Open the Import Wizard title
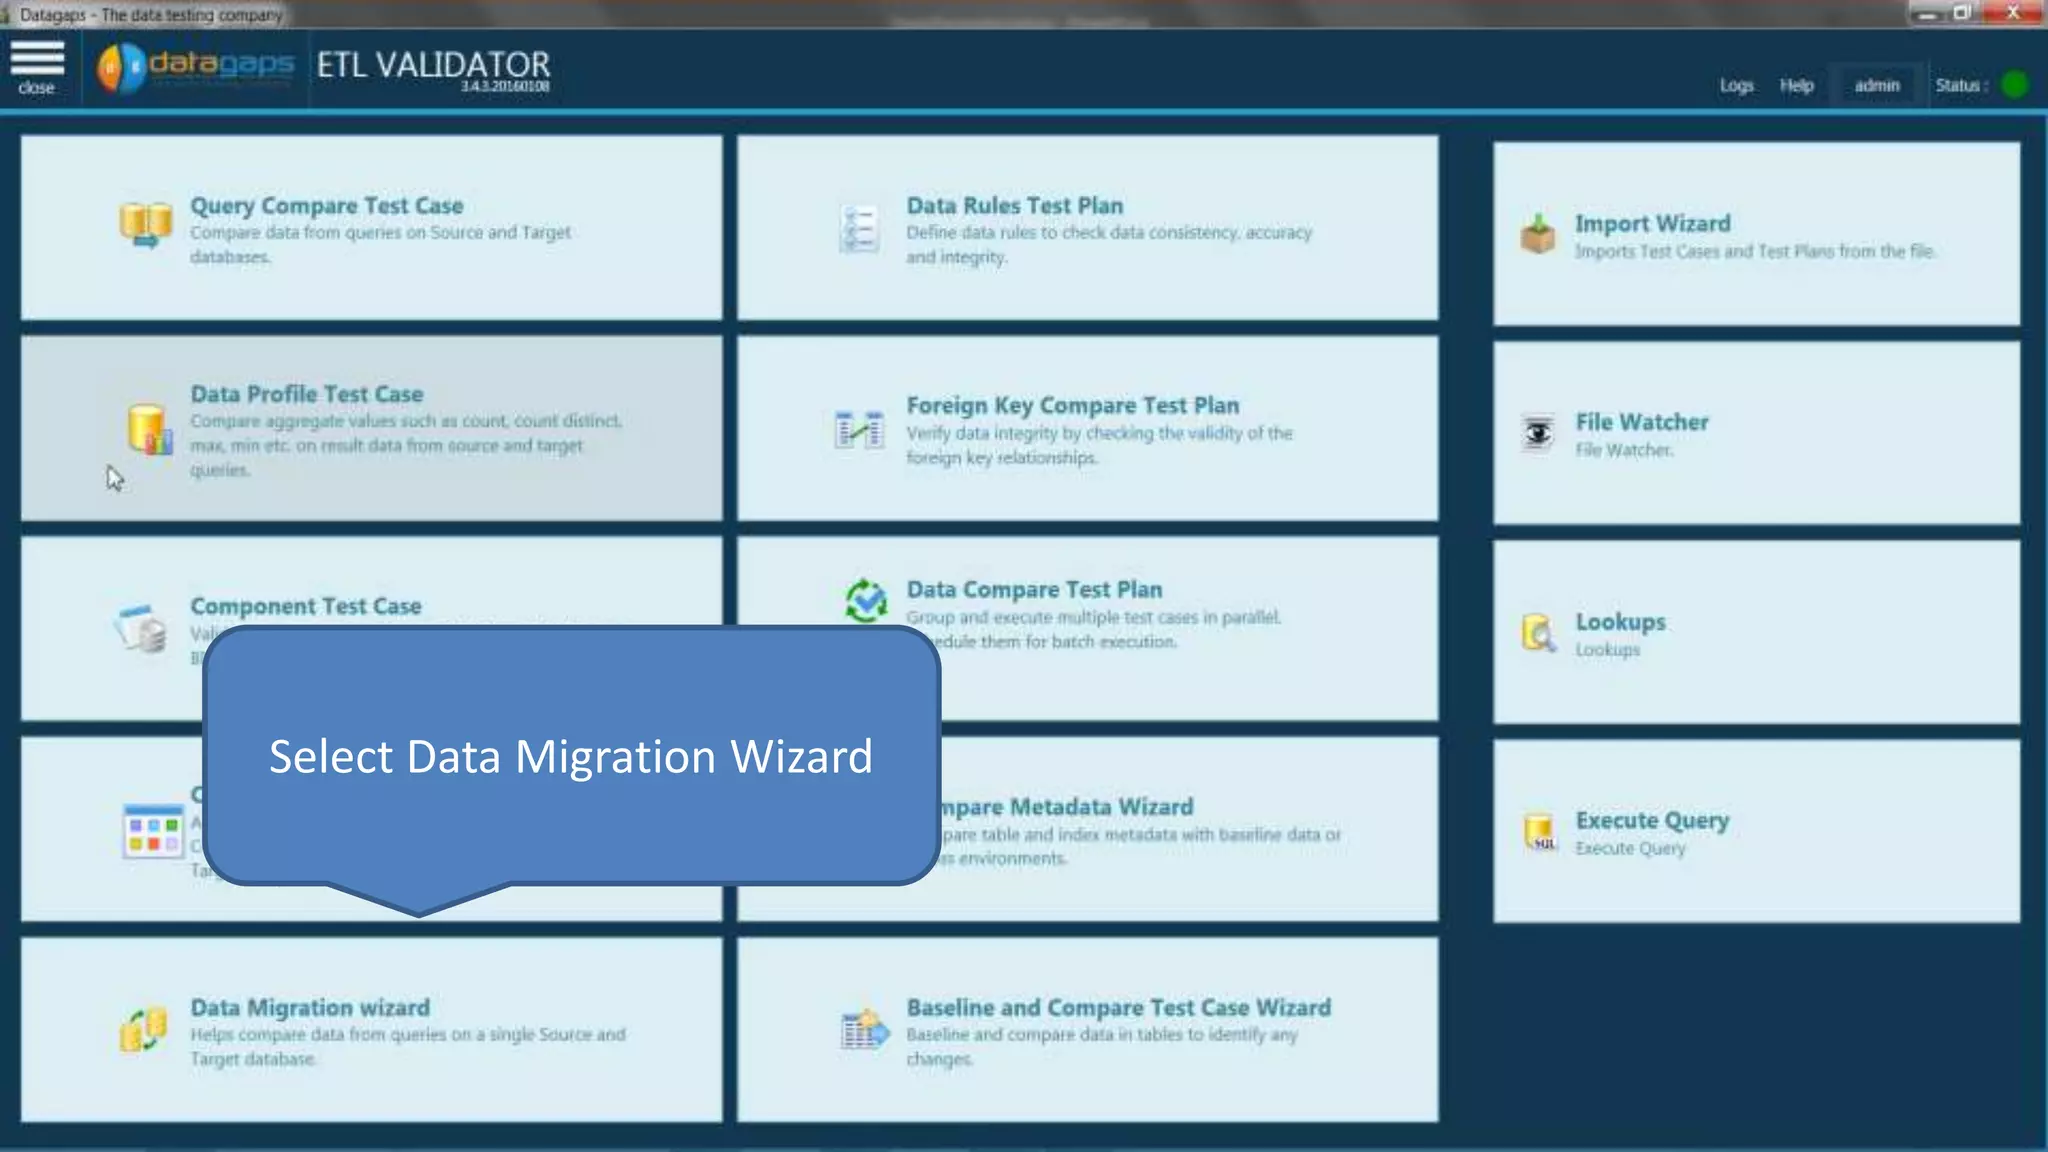The width and height of the screenshot is (2048, 1152). (x=1653, y=223)
